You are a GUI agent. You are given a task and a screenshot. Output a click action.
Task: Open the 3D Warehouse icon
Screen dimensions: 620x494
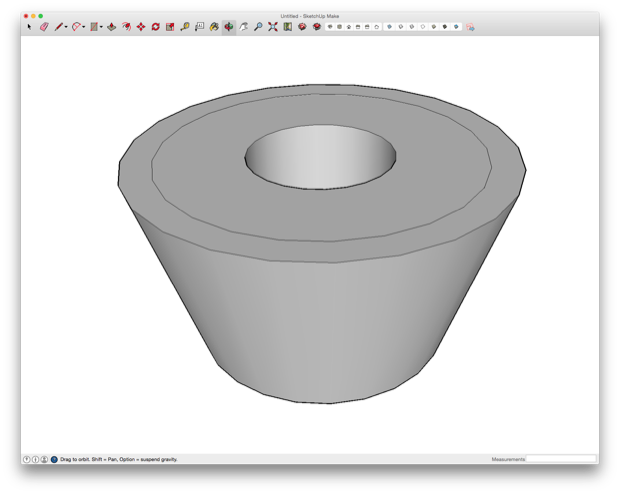click(302, 27)
